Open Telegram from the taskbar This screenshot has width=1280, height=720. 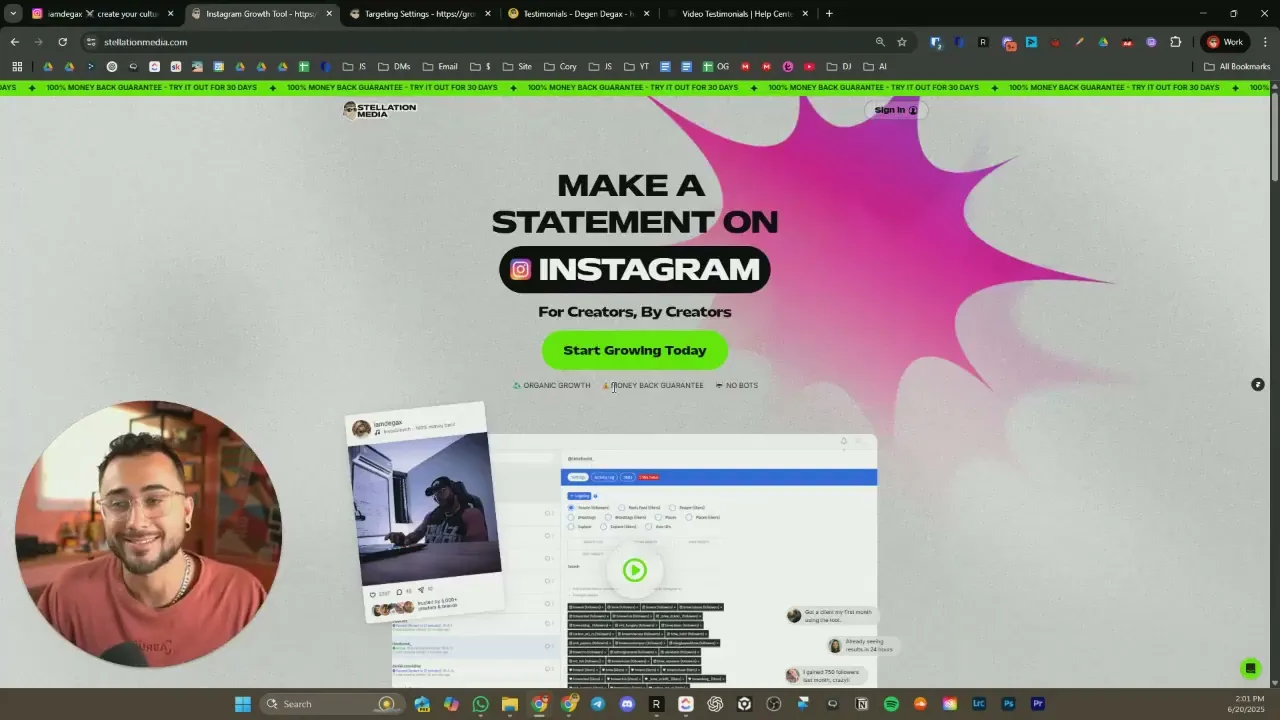(x=598, y=704)
